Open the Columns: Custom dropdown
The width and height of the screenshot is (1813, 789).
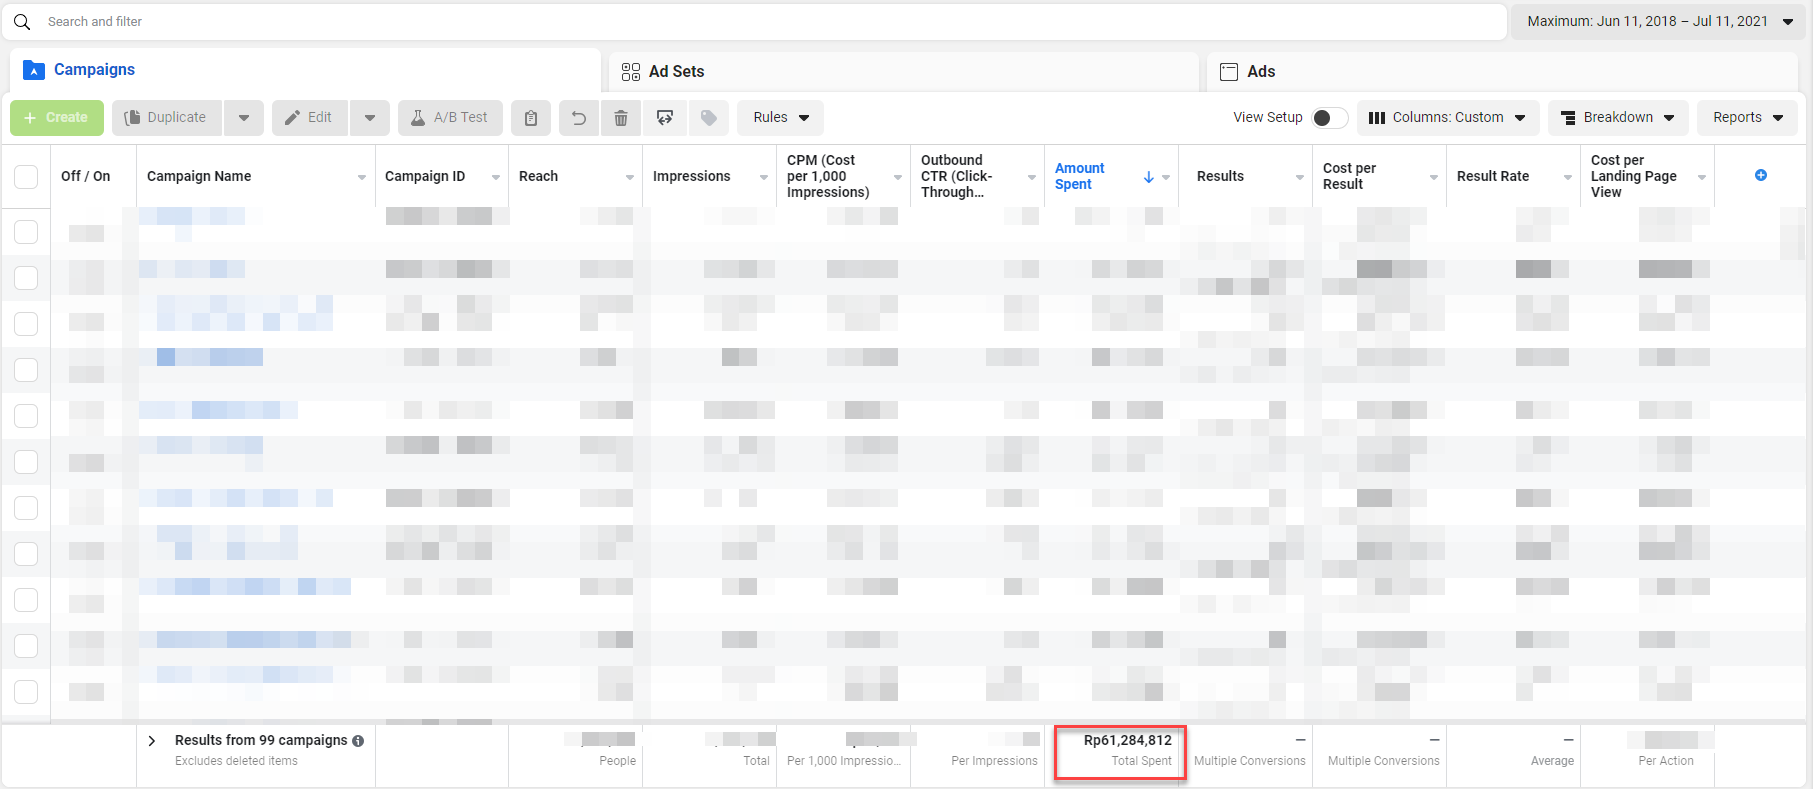click(x=1447, y=118)
